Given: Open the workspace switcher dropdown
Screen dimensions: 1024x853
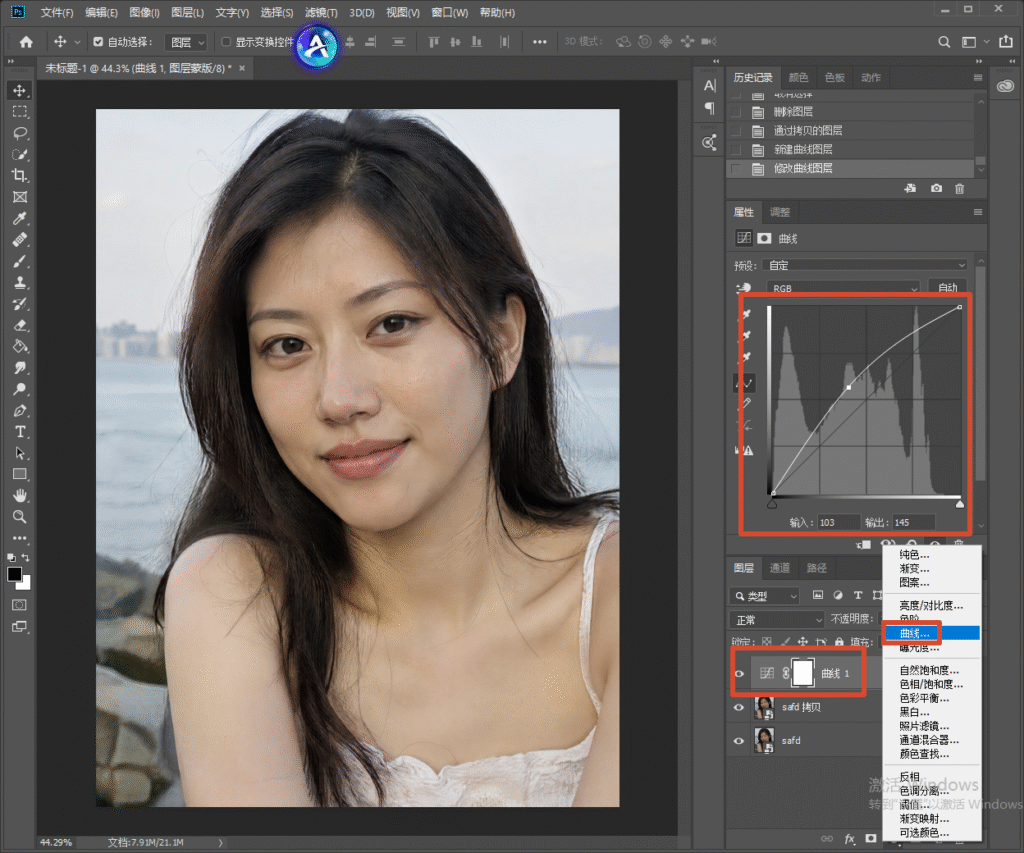Looking at the screenshot, I should (974, 42).
